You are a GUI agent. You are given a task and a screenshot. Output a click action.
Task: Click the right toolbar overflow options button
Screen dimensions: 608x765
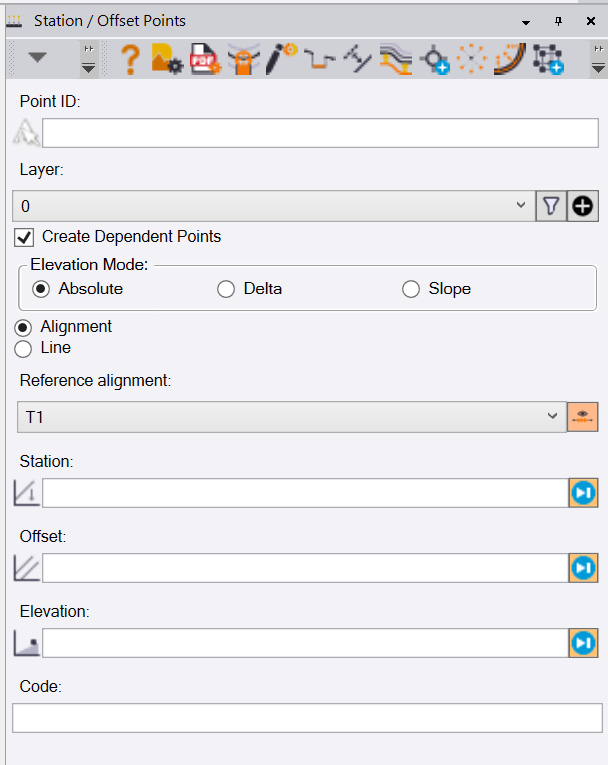pyautogui.click(x=597, y=60)
